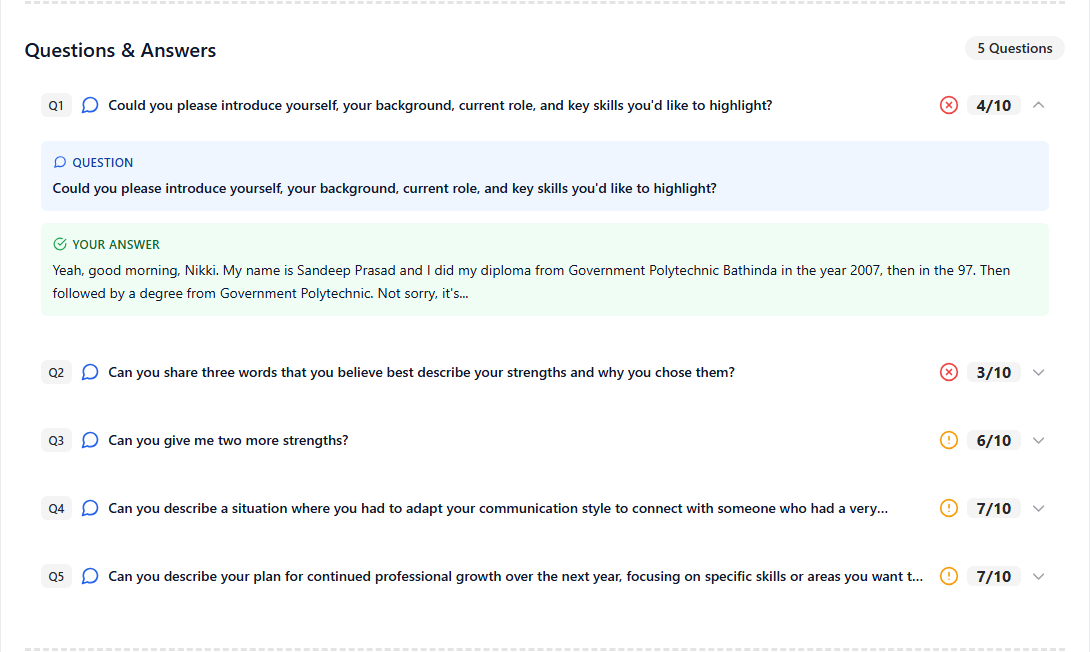Open the 'two more strengths' question row

pyautogui.click(x=228, y=440)
